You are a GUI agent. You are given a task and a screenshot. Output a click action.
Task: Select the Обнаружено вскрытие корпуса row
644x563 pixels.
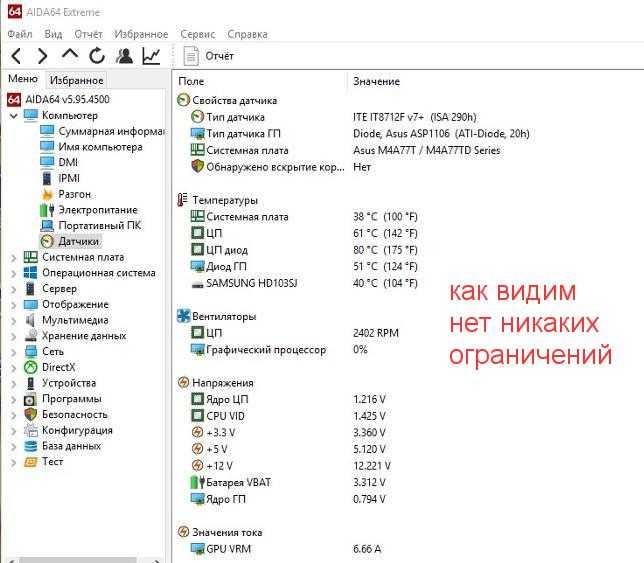pyautogui.click(x=281, y=167)
